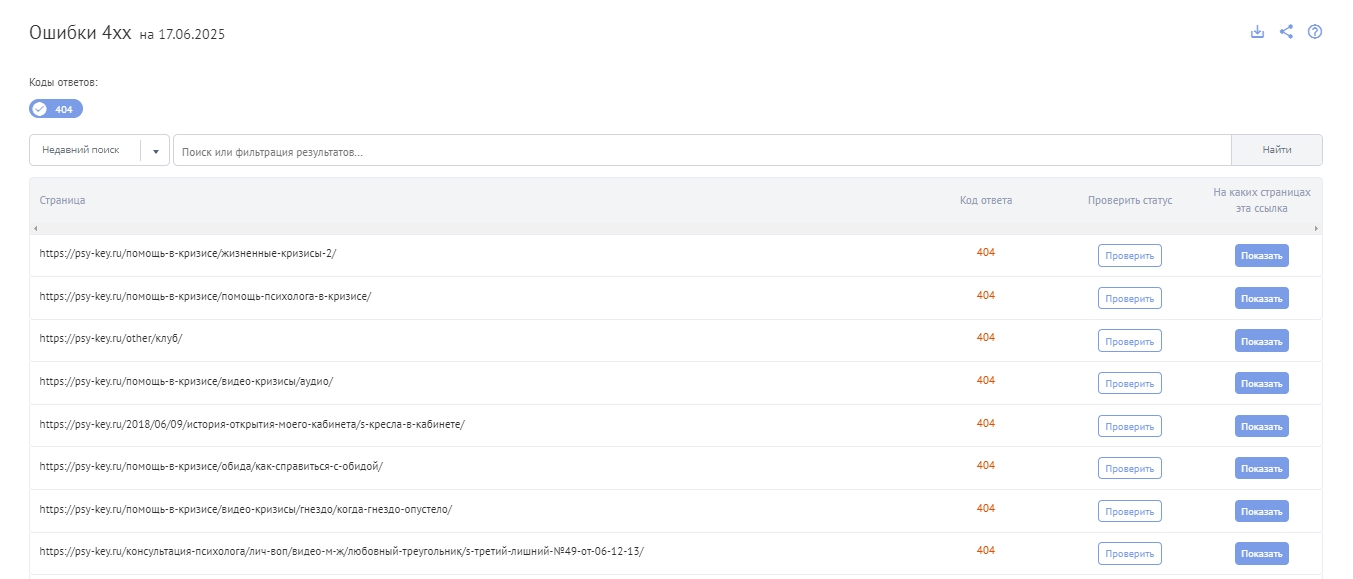
Task: Click Показать for жизненные-кризисы-2 row
Action: (x=1262, y=256)
